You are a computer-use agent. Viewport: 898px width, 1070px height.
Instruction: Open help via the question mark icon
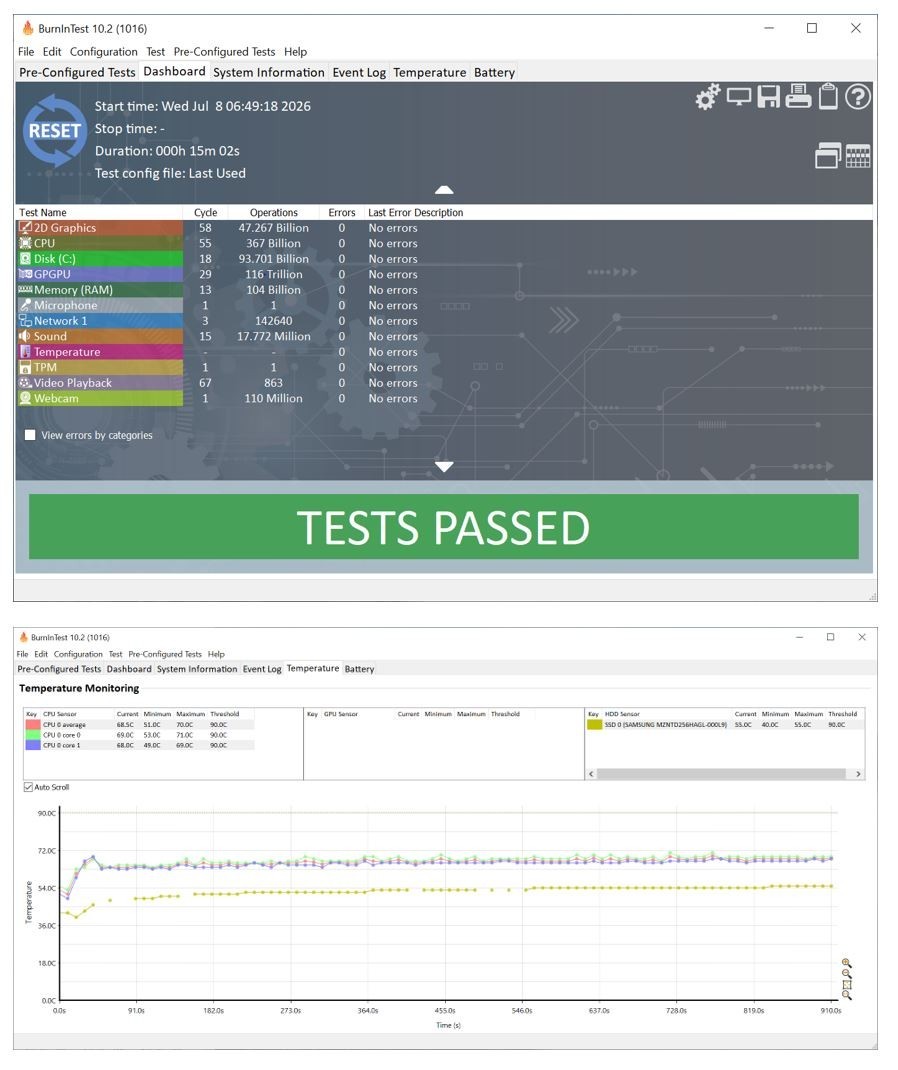[858, 97]
